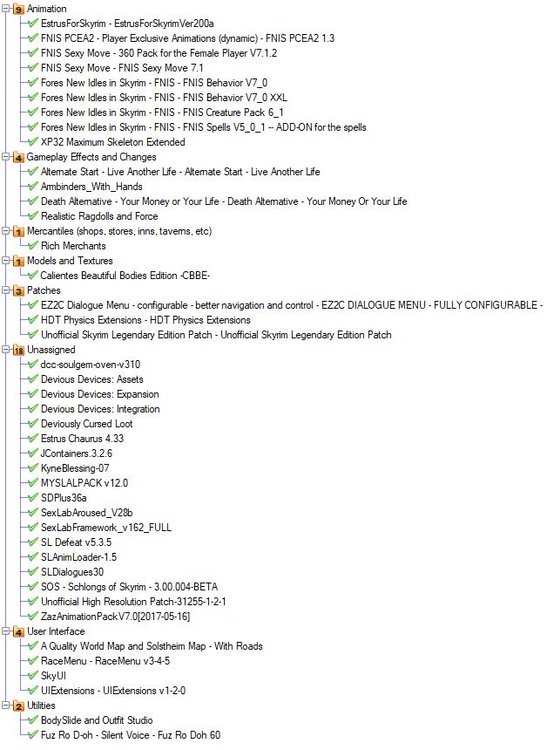Click checkmark icon beside ZazAnimationPackV7.0

point(33,616)
